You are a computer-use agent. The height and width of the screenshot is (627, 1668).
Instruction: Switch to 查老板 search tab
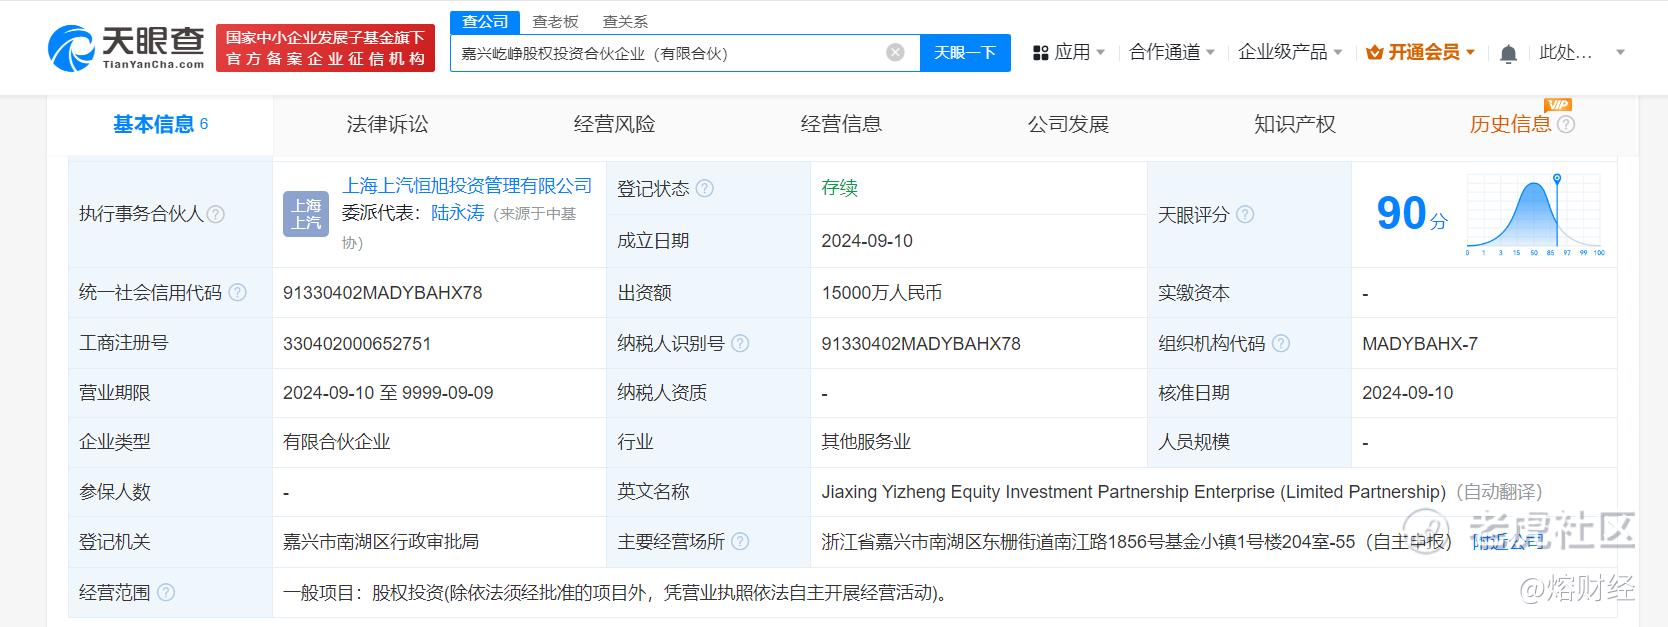[x=555, y=22]
